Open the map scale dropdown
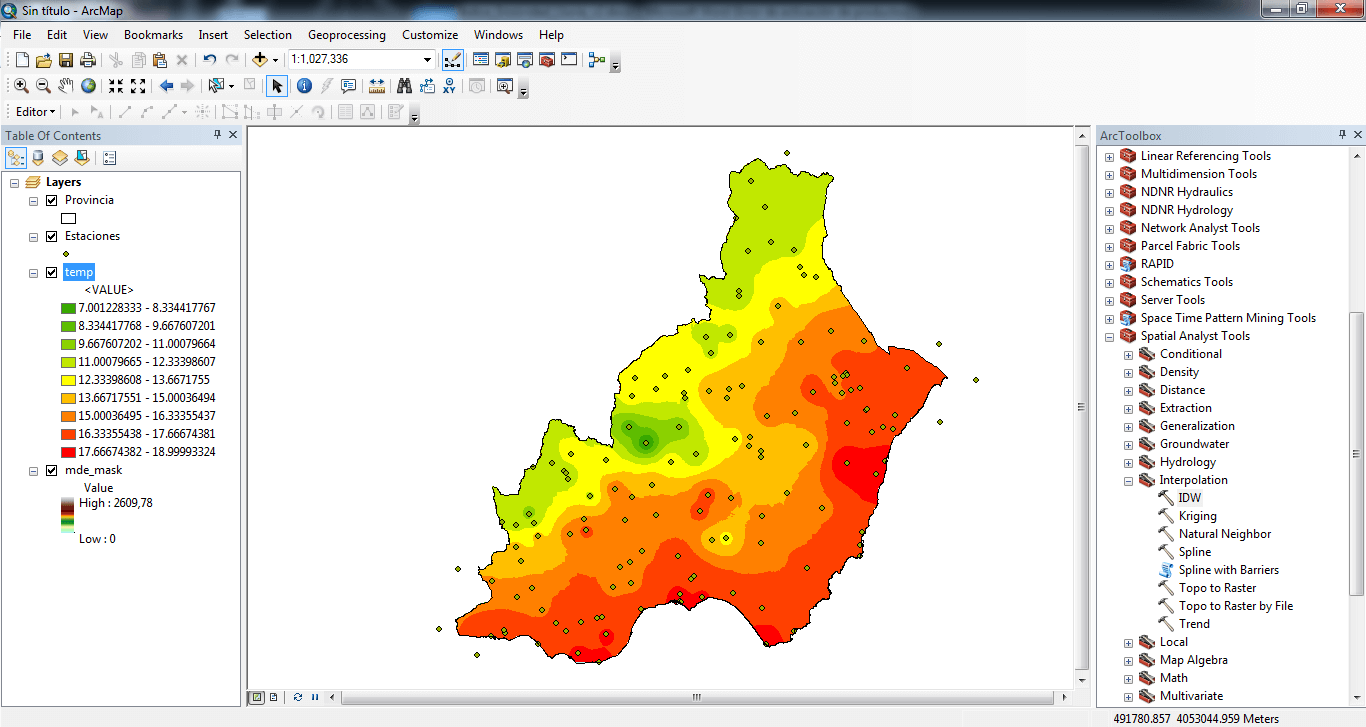The image size is (1366, 727). [427, 60]
